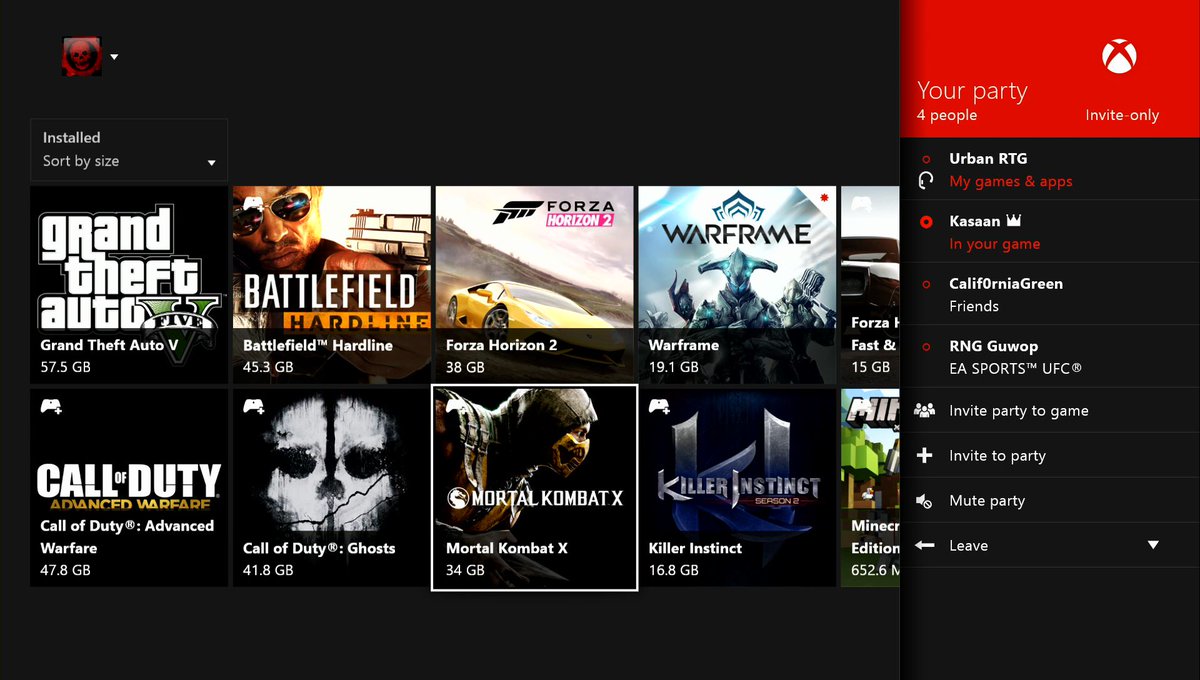Click the 57.5 GB size label

(x=66, y=367)
